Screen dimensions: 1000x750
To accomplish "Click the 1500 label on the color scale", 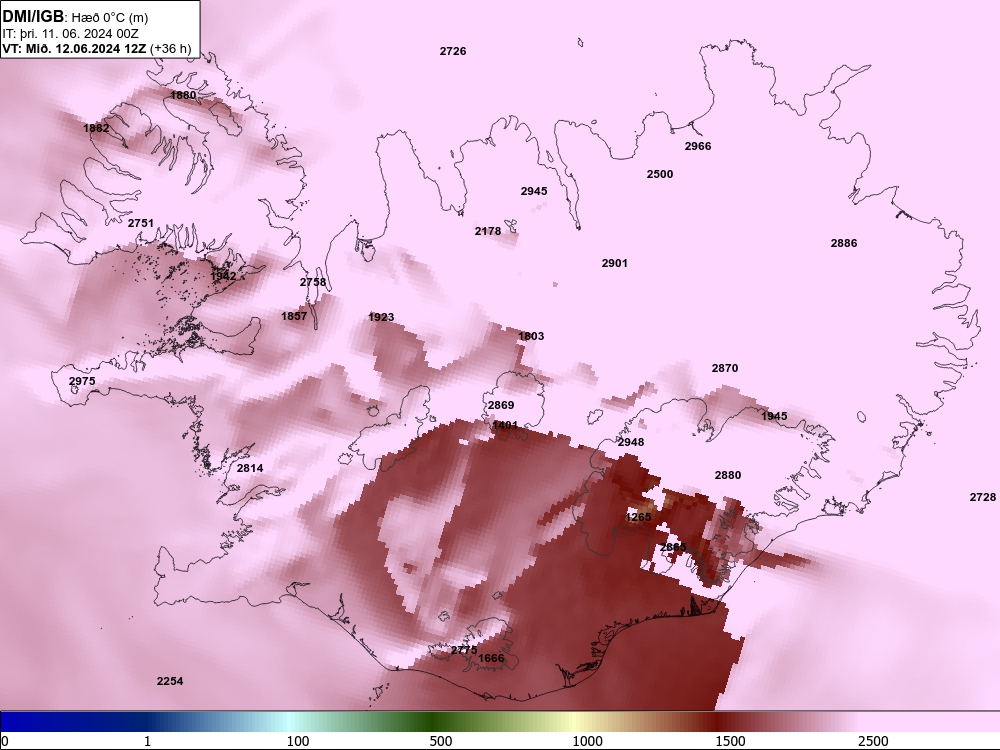I will tap(730, 741).
